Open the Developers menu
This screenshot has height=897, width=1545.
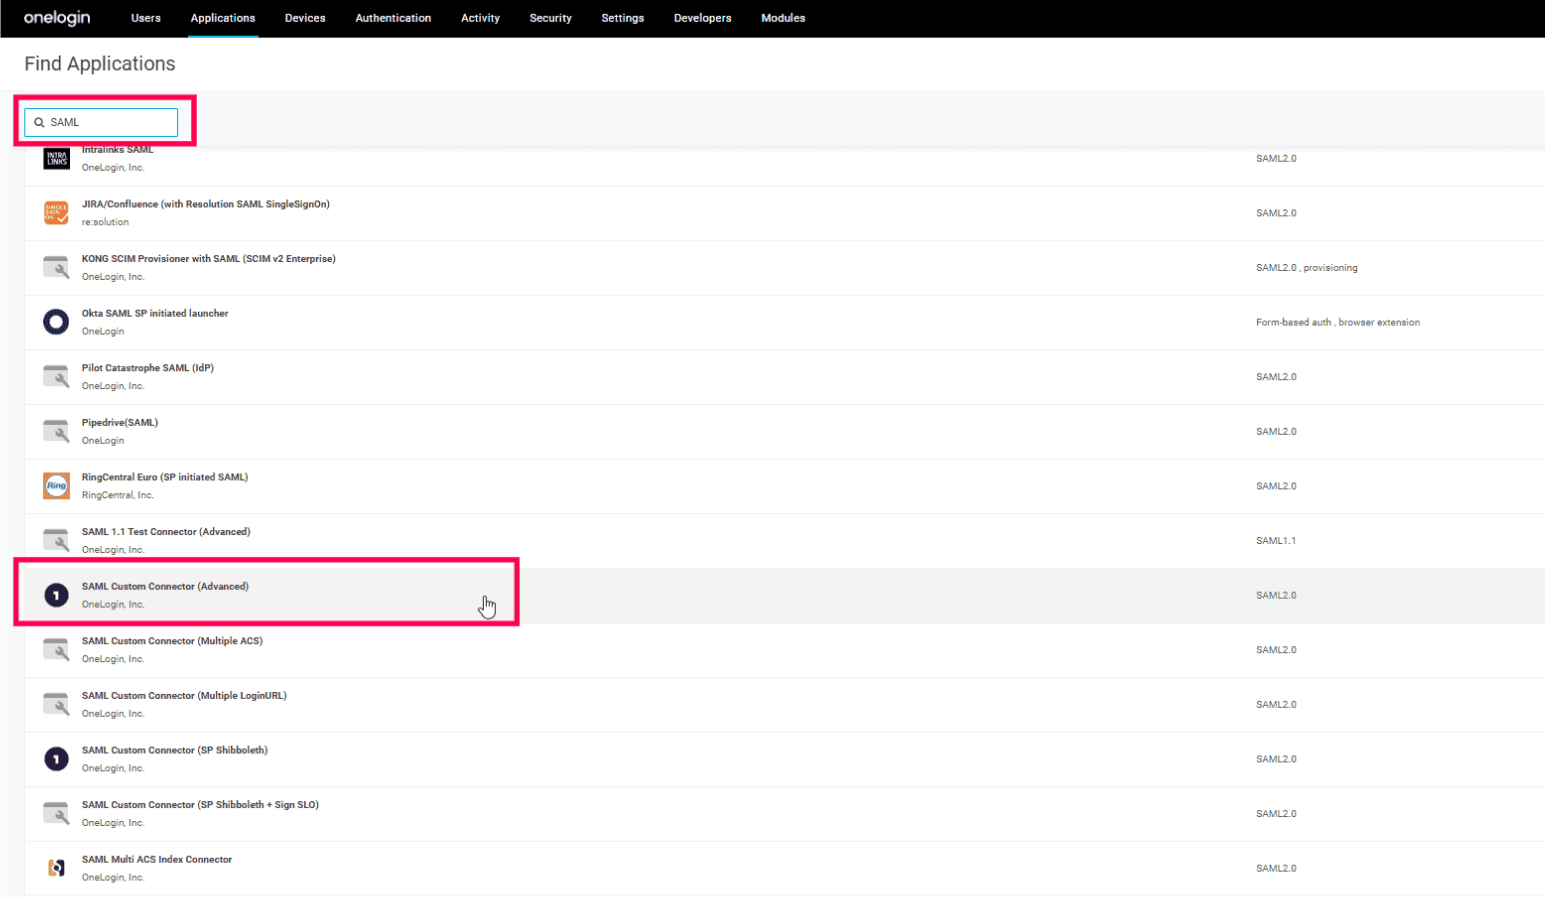[x=703, y=18]
